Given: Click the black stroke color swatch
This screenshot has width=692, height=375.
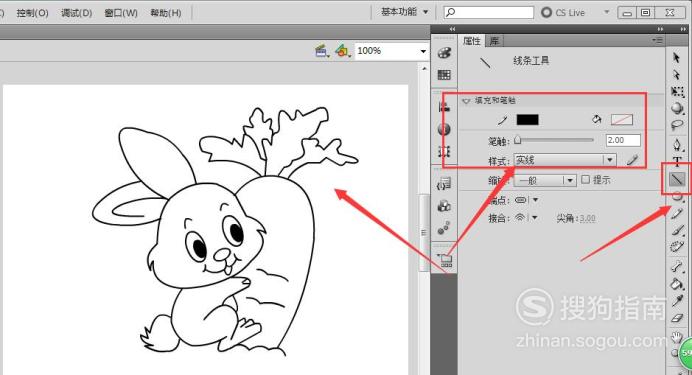Looking at the screenshot, I should tap(527, 120).
